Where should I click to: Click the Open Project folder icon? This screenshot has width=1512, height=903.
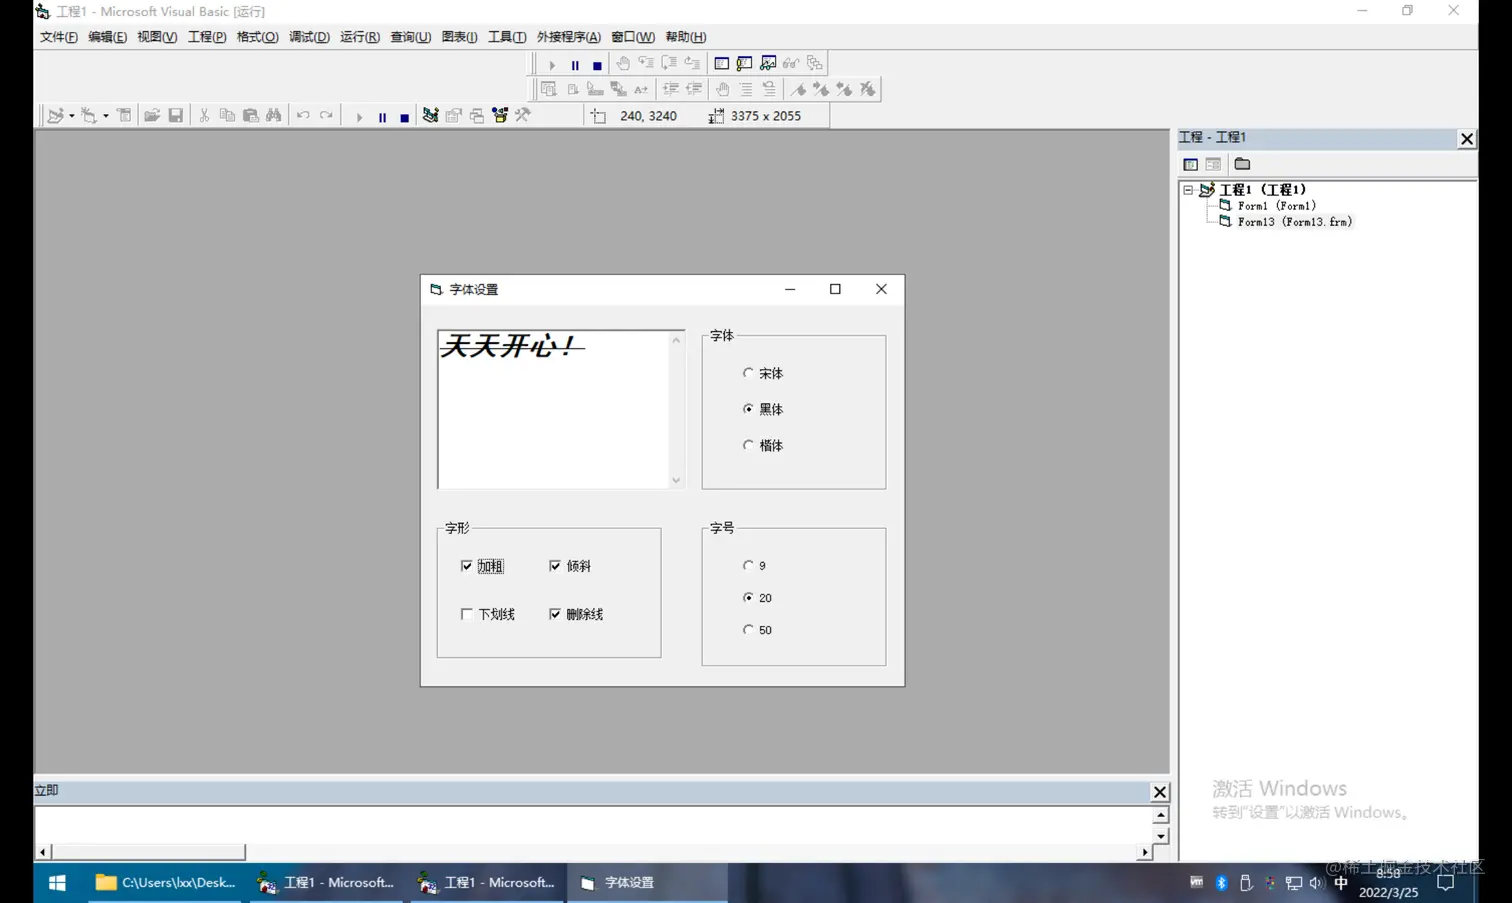point(152,116)
